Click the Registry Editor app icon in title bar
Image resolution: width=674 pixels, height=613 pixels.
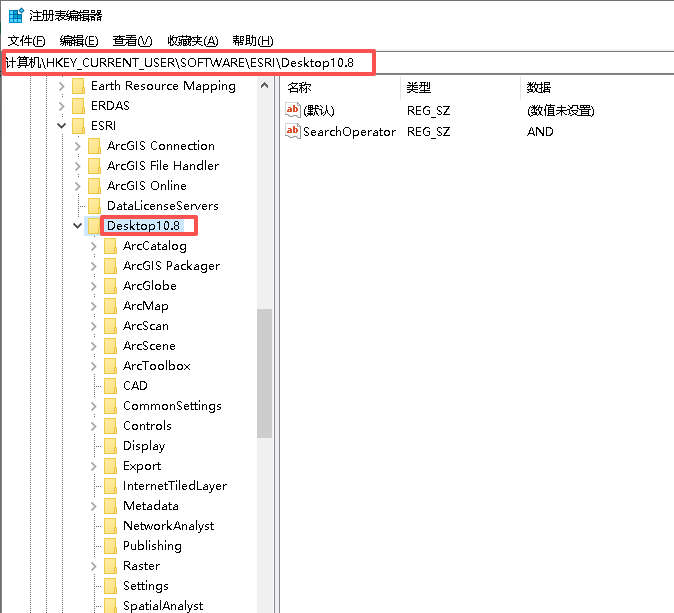coord(16,16)
